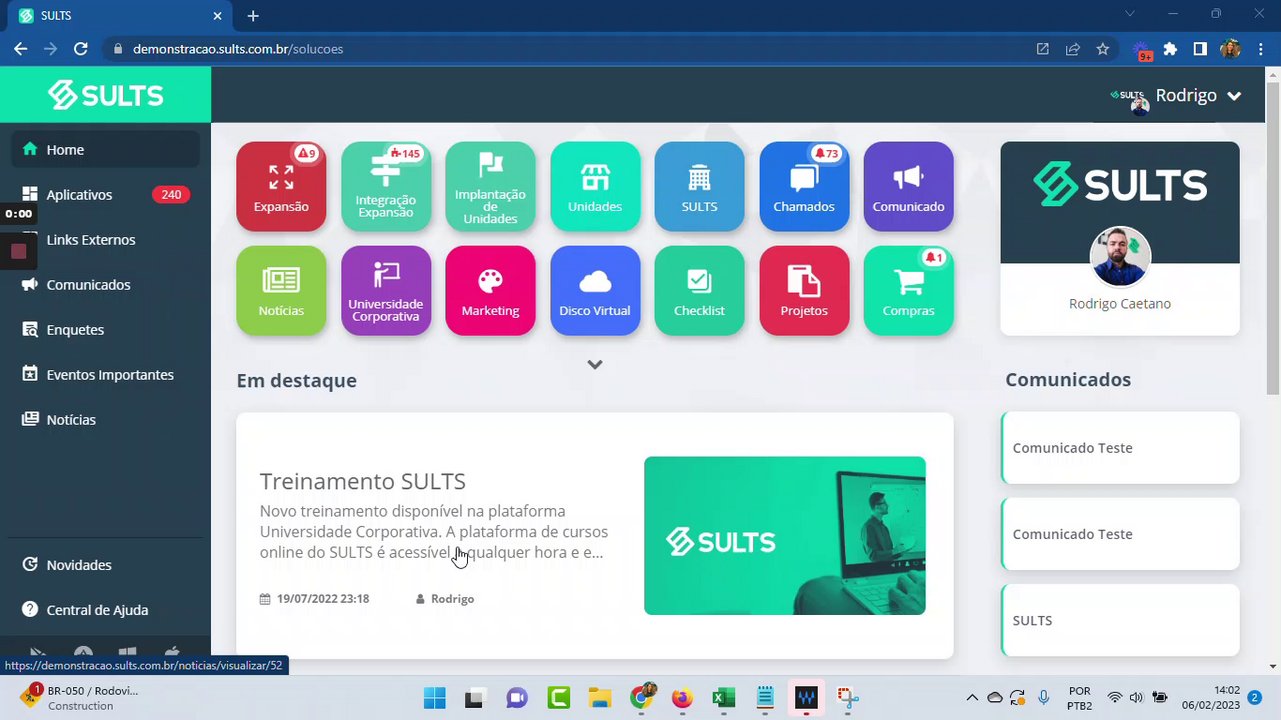Screen dimensions: 1281x720
Task: Click the SULTS logo in header
Action: [106, 95]
